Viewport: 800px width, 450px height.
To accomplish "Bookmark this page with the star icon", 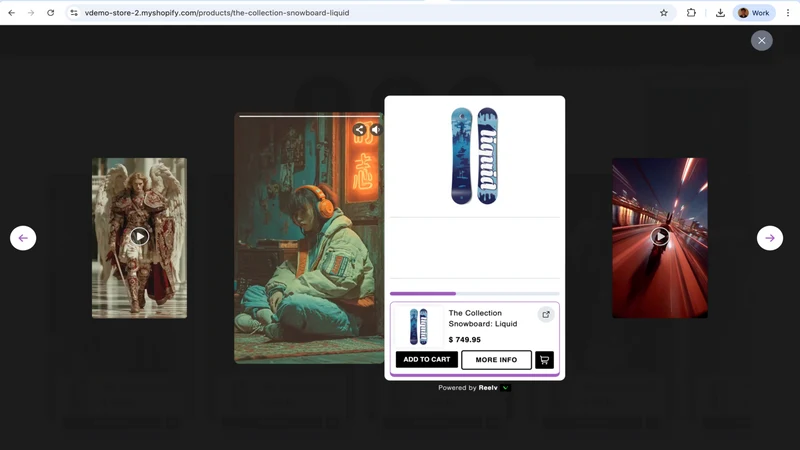I will point(663,13).
